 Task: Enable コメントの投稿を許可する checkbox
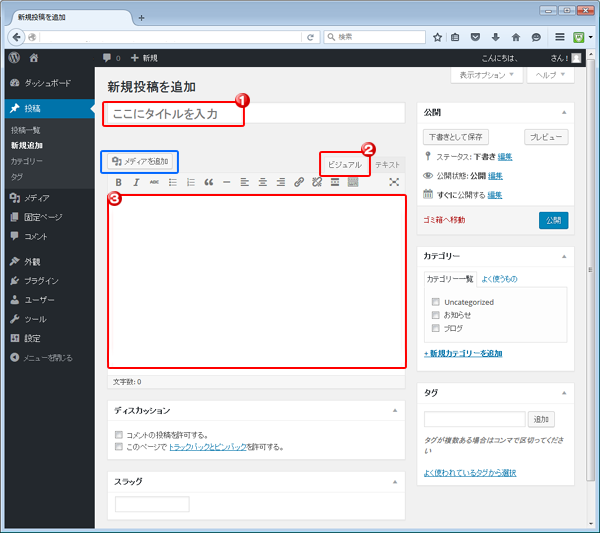(119, 435)
